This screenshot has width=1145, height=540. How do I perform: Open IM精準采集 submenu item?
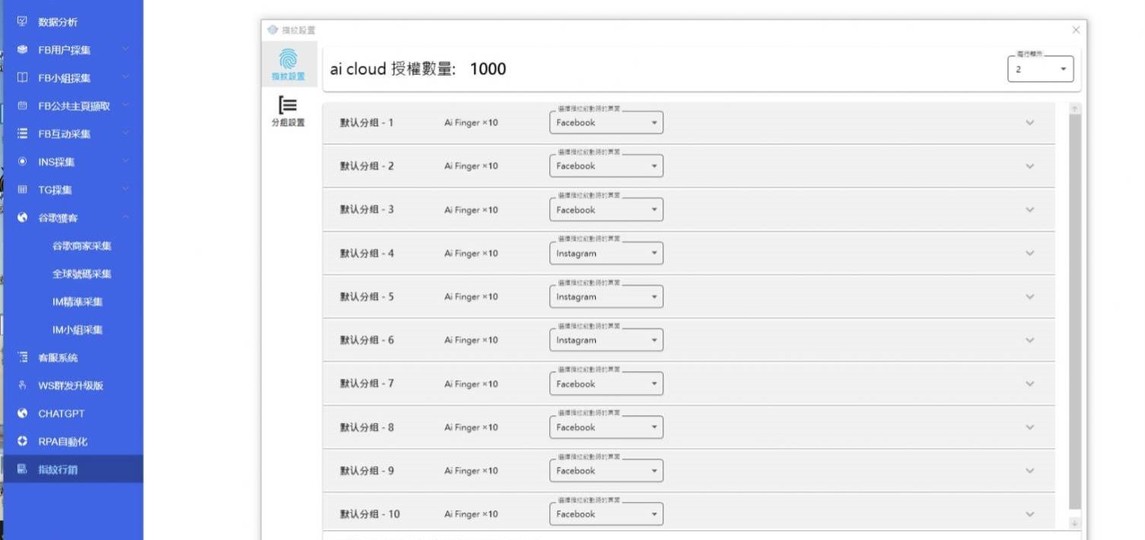tap(77, 302)
